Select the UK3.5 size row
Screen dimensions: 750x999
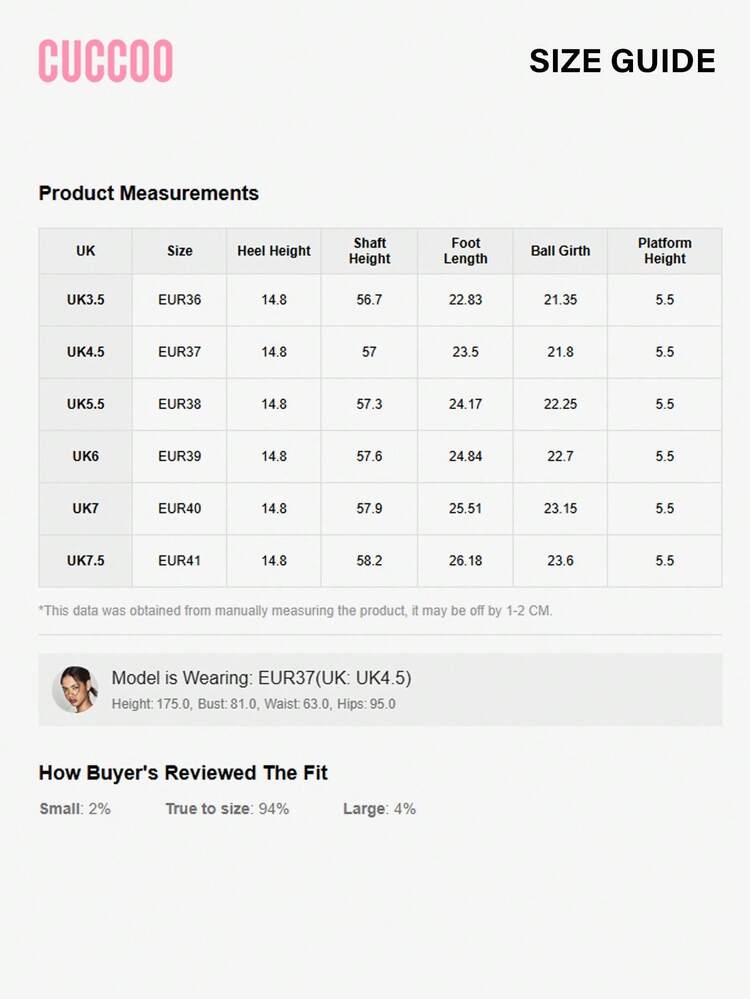coord(86,300)
